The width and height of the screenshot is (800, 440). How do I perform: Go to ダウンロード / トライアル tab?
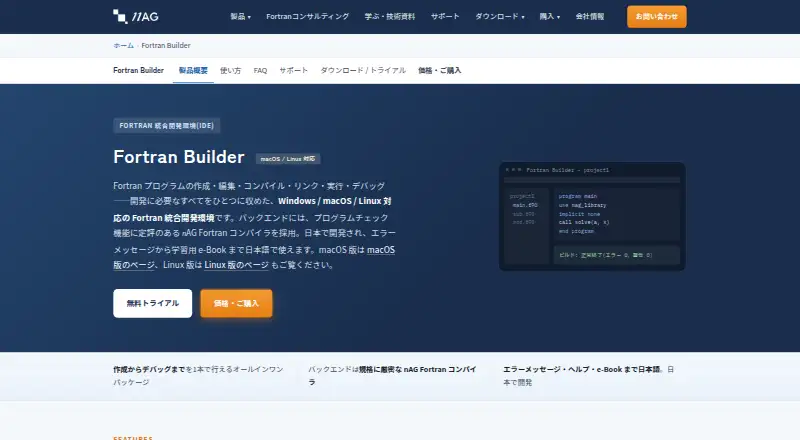click(363, 70)
